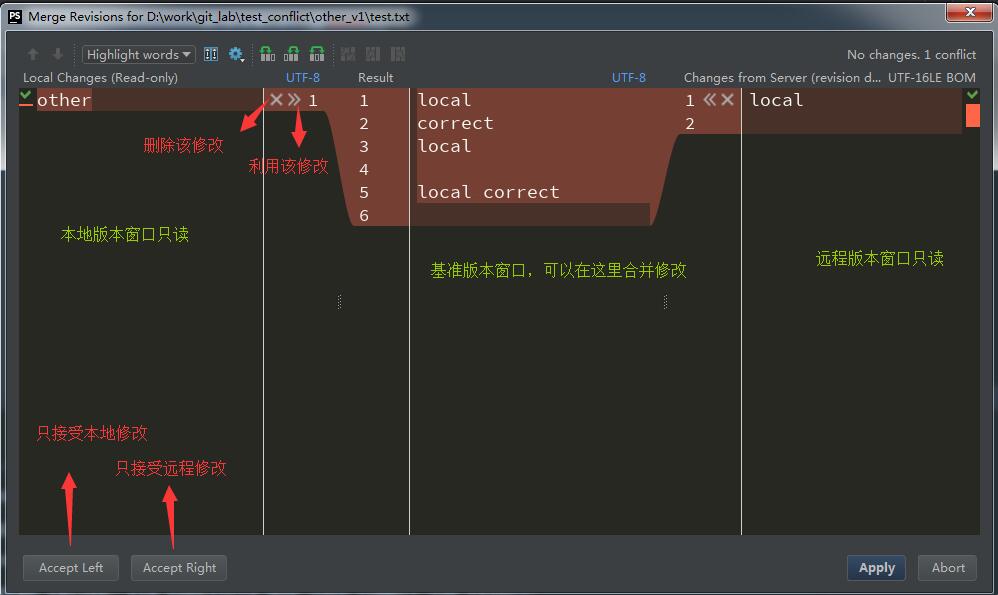The image size is (998, 595).
Task: Click the UTF-8 encoding link of local pane
Action: tap(303, 78)
